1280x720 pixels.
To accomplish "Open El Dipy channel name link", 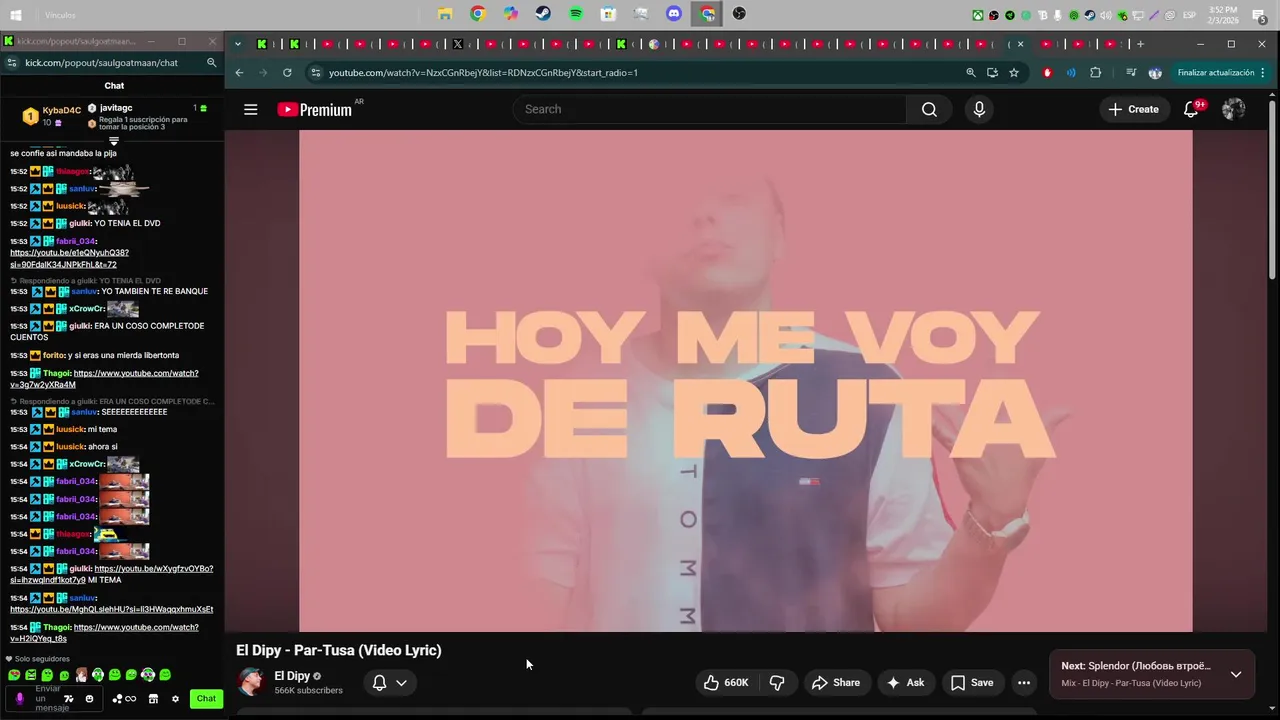I will tap(292, 676).
